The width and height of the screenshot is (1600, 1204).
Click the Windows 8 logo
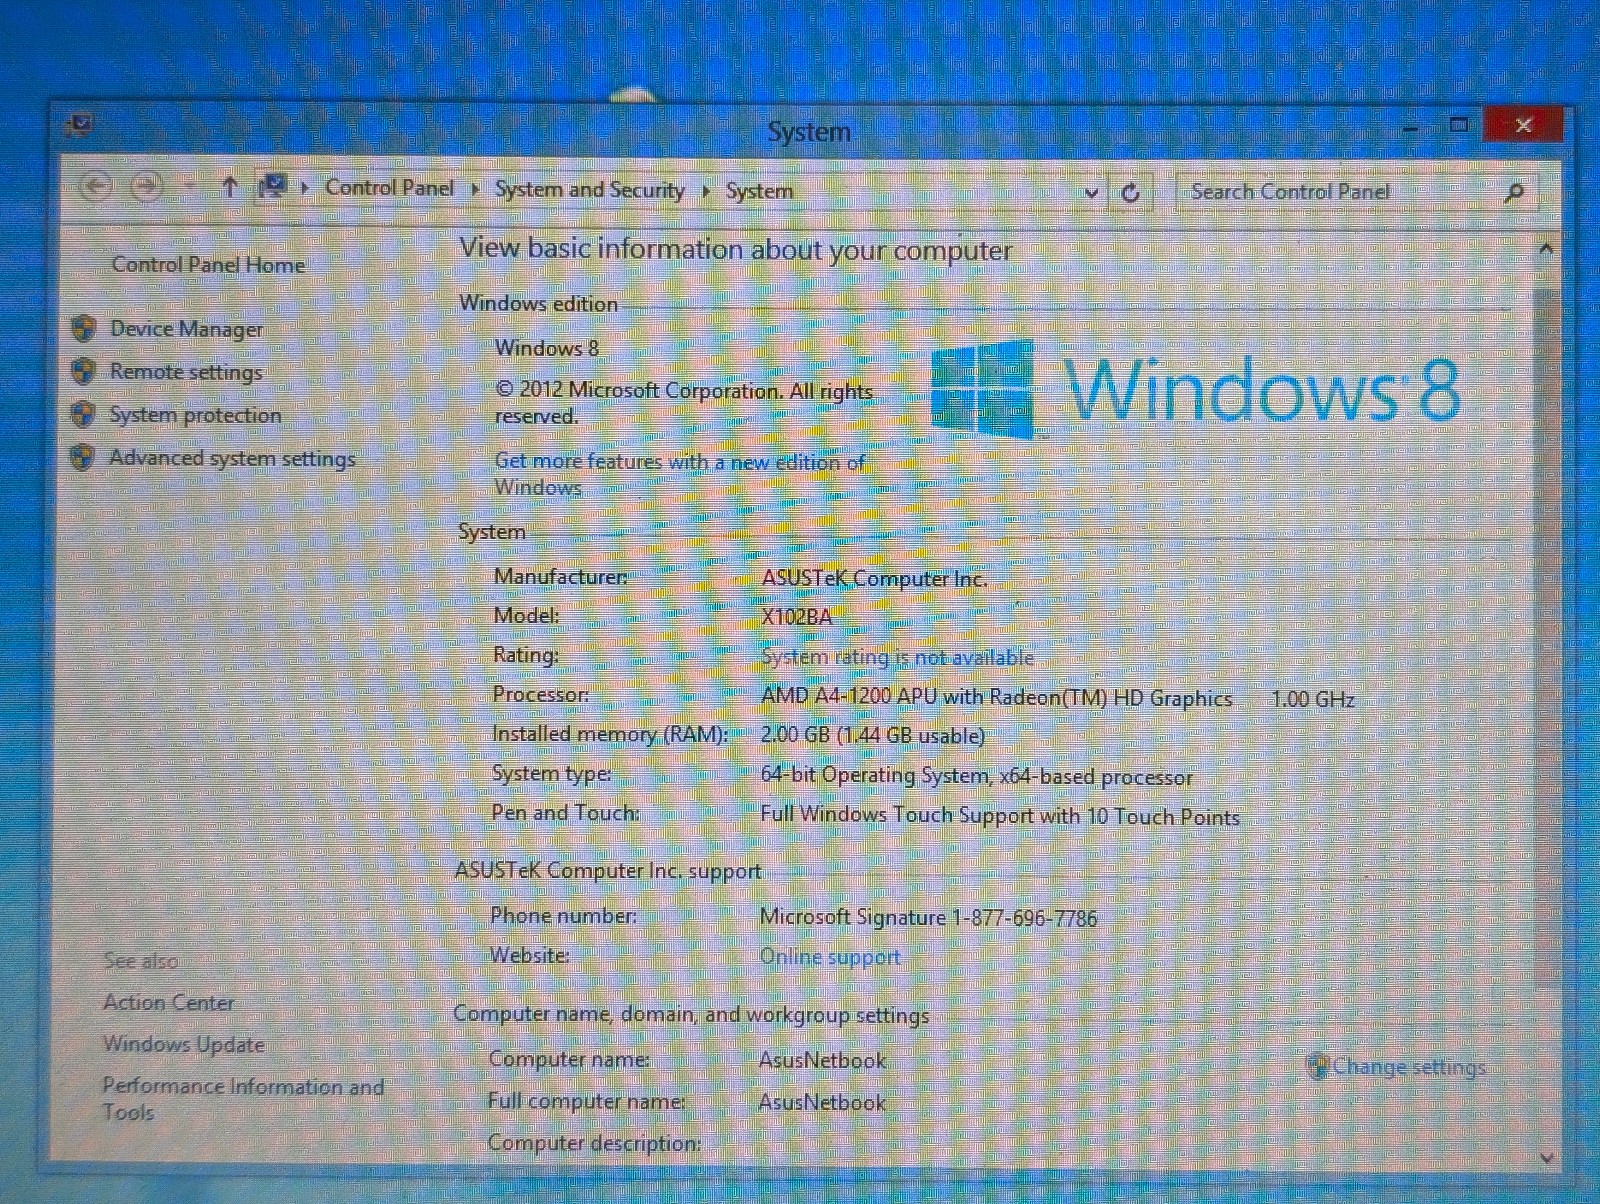click(x=1196, y=388)
